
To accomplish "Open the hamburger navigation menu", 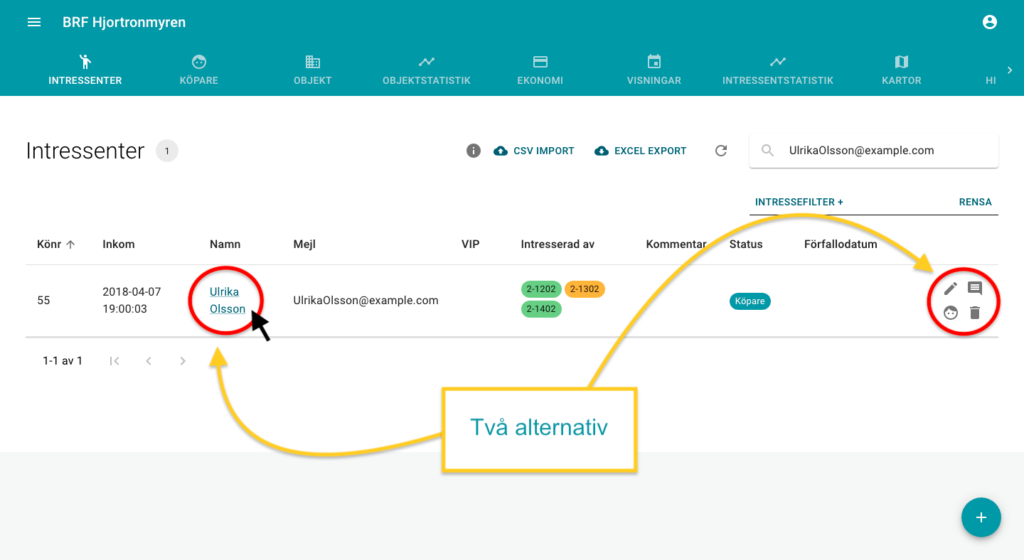I will coord(34,22).
